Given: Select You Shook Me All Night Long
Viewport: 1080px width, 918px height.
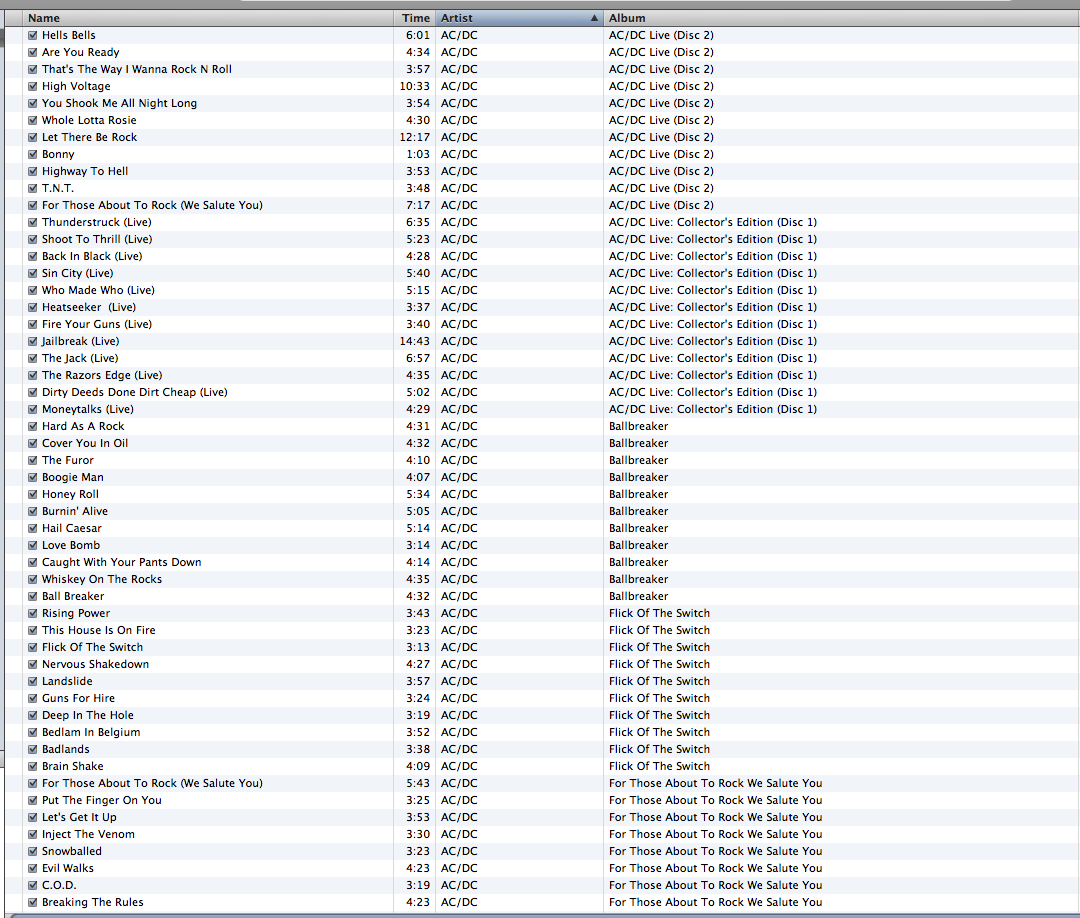Looking at the screenshot, I should click(119, 103).
